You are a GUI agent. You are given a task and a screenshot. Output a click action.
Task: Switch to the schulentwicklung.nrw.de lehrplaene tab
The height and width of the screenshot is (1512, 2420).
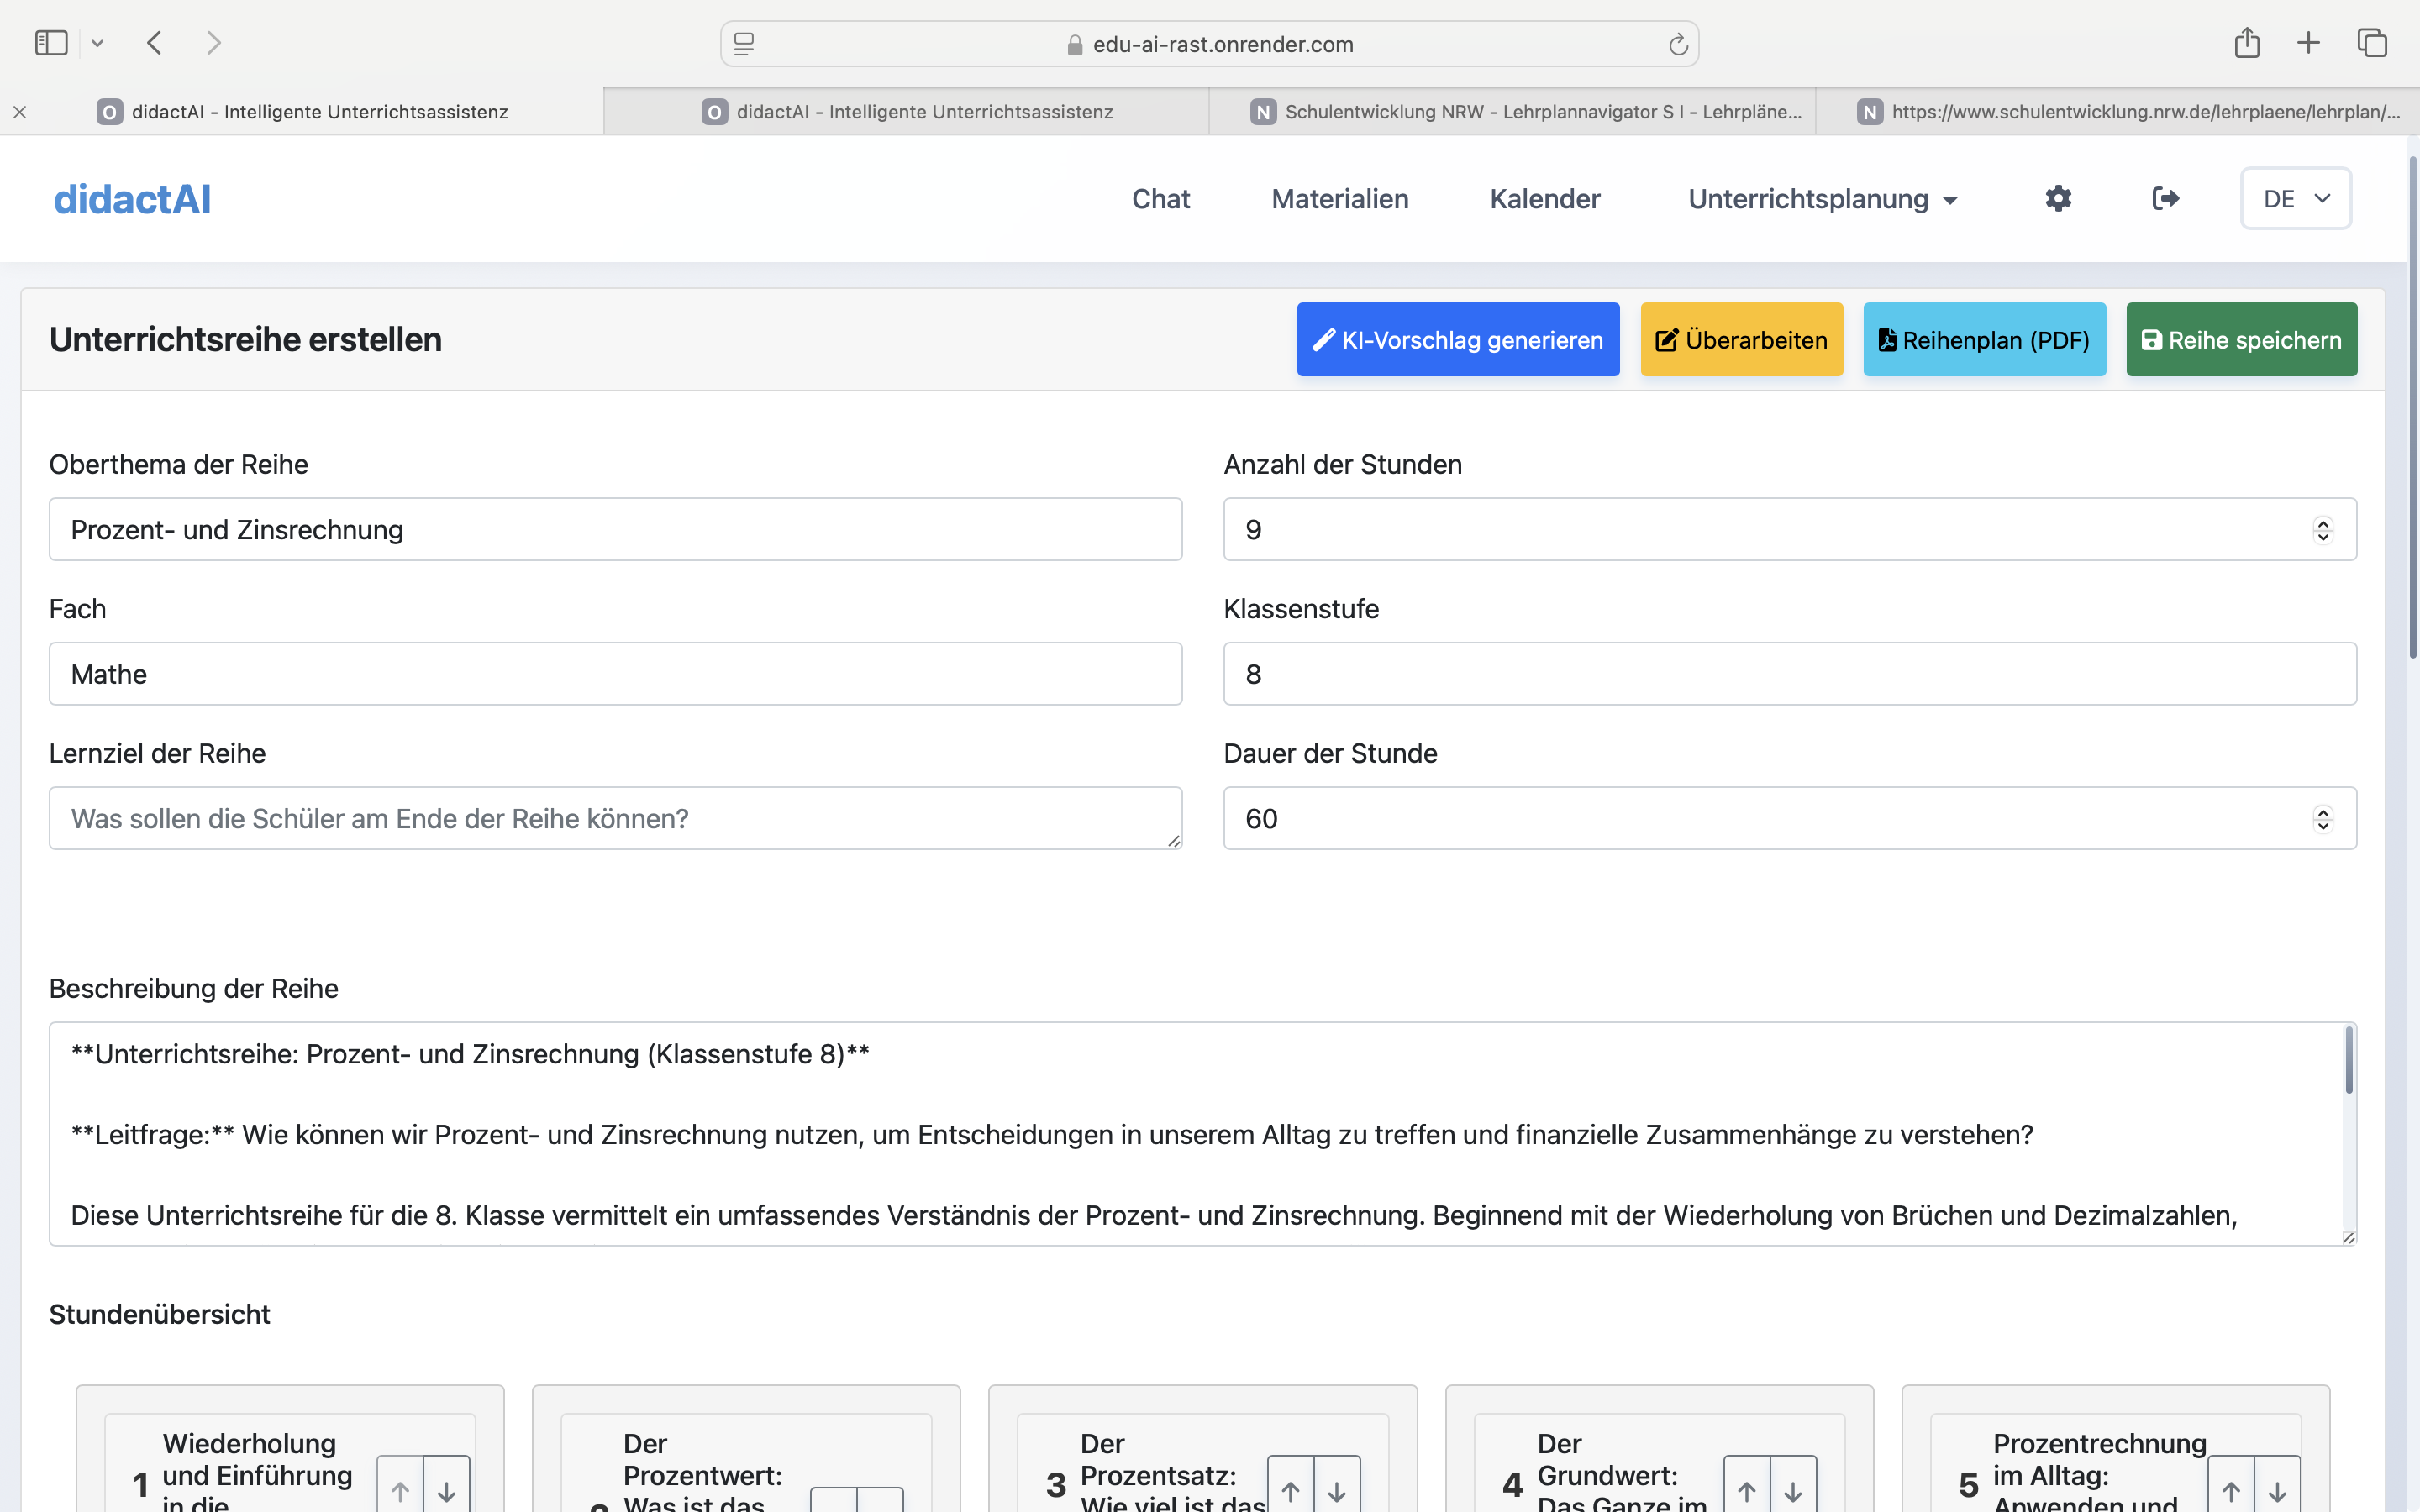point(2117,112)
